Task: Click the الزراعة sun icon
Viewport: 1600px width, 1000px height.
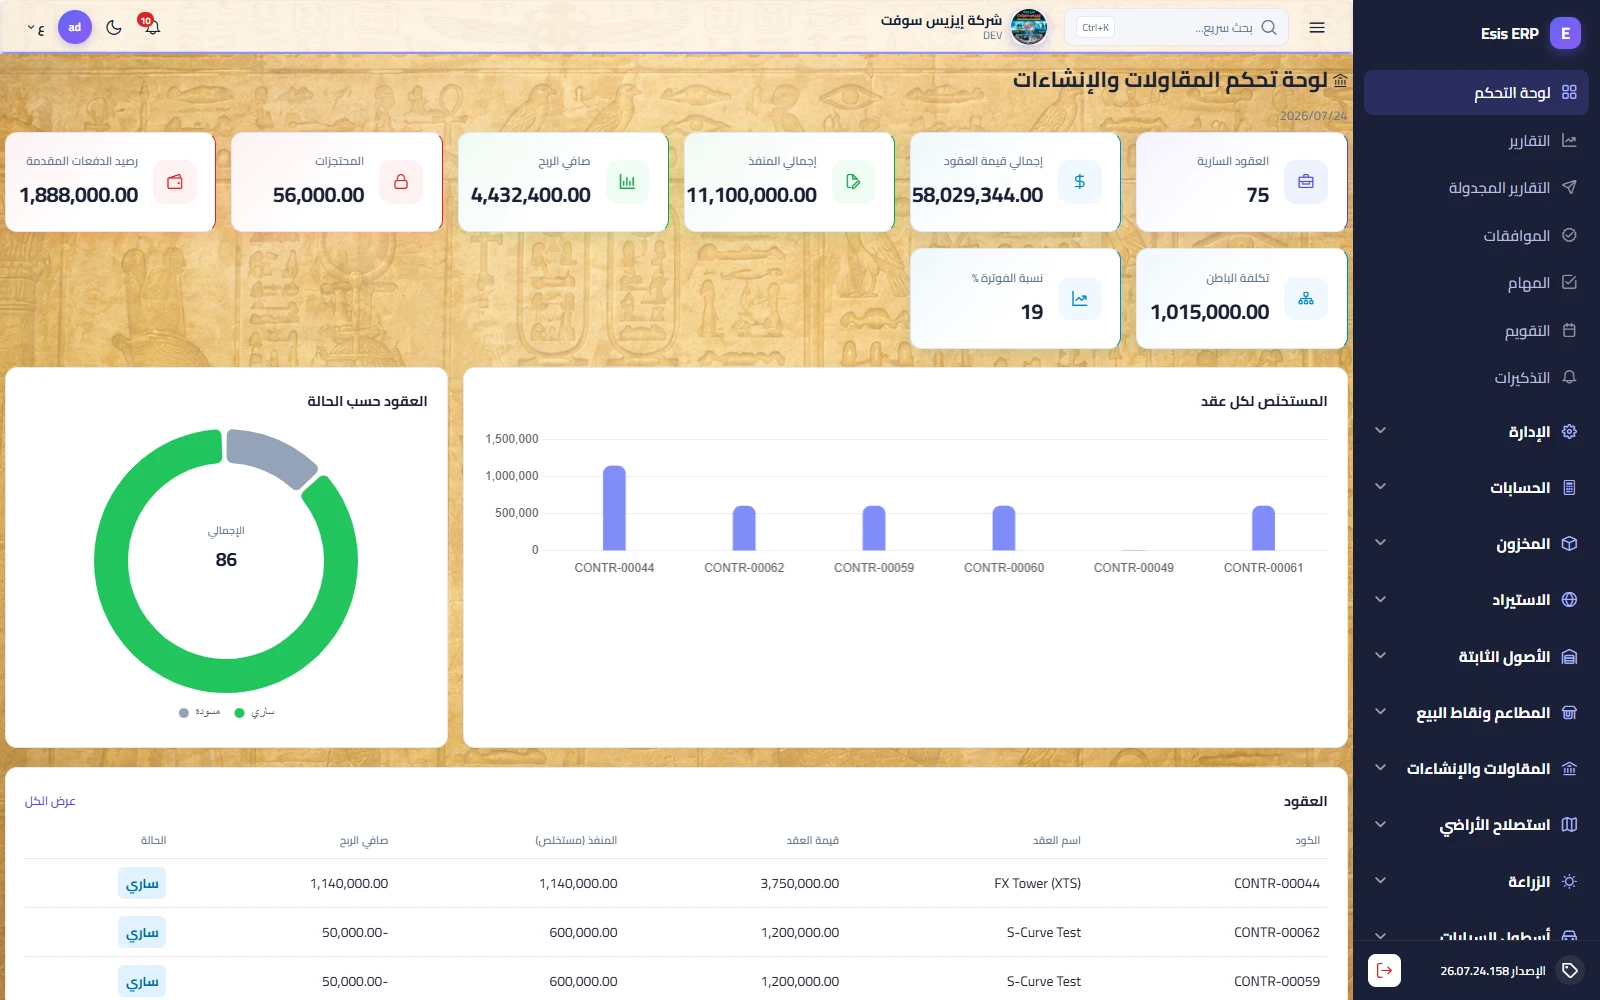Action: pyautogui.click(x=1569, y=881)
